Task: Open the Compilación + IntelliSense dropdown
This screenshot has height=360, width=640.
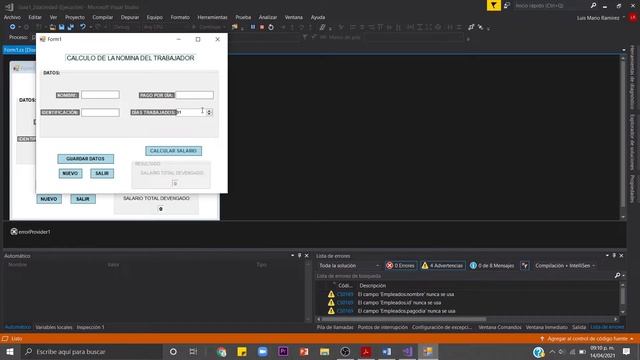Action: pyautogui.click(x=565, y=266)
